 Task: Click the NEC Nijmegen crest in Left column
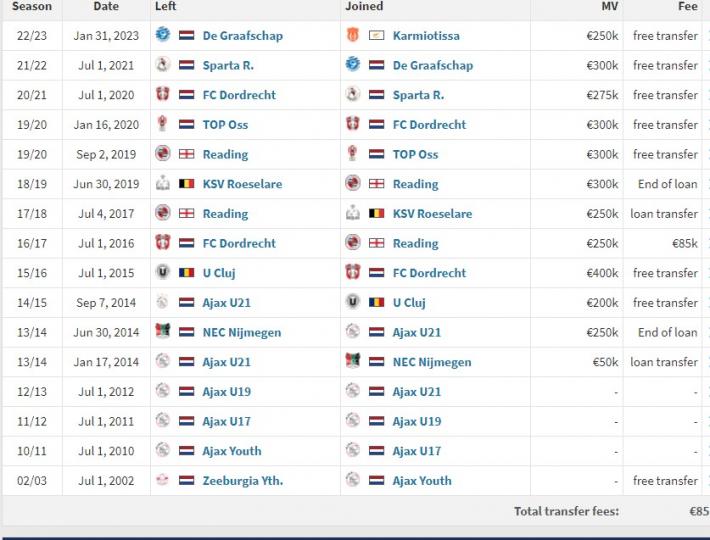163,332
